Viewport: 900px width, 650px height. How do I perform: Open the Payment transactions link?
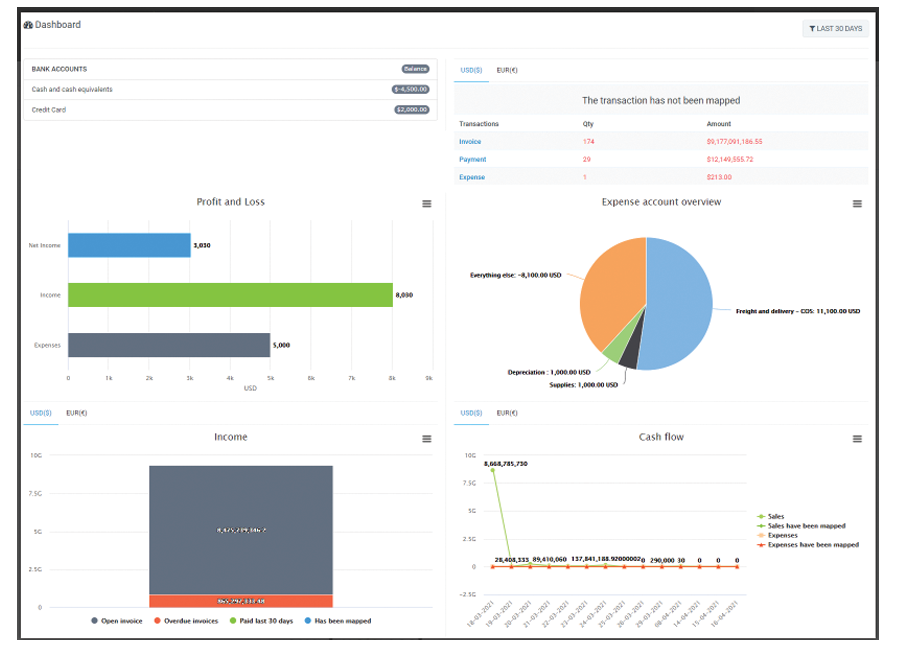473,160
